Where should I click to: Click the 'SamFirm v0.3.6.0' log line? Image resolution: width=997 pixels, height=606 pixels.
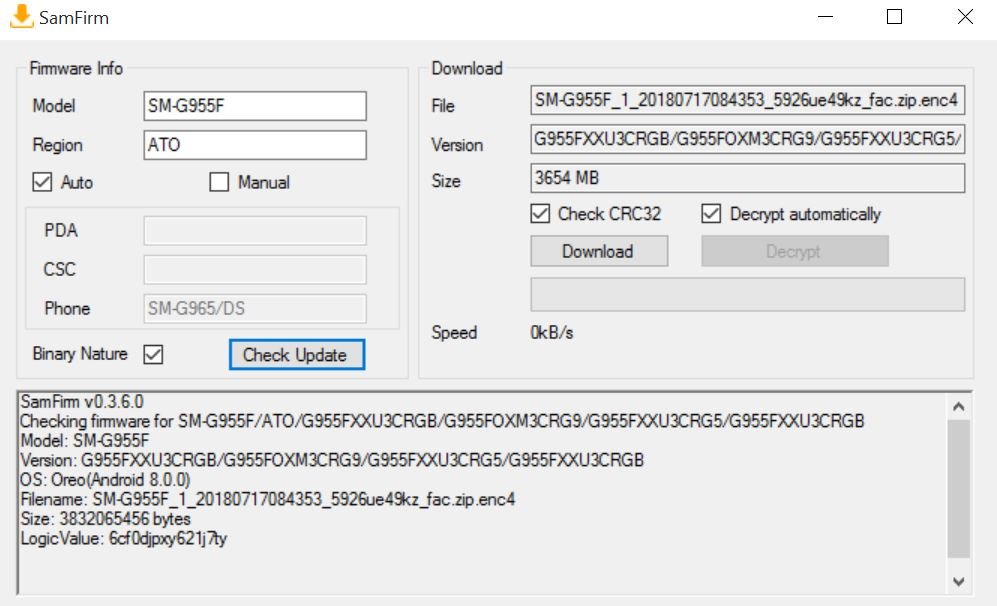pos(82,402)
